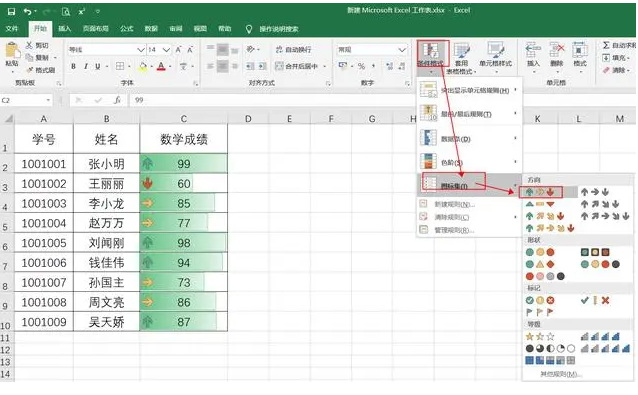Open the Merge & Center dropdown arrow
Viewport: 638px width, 395px height.
[325, 66]
